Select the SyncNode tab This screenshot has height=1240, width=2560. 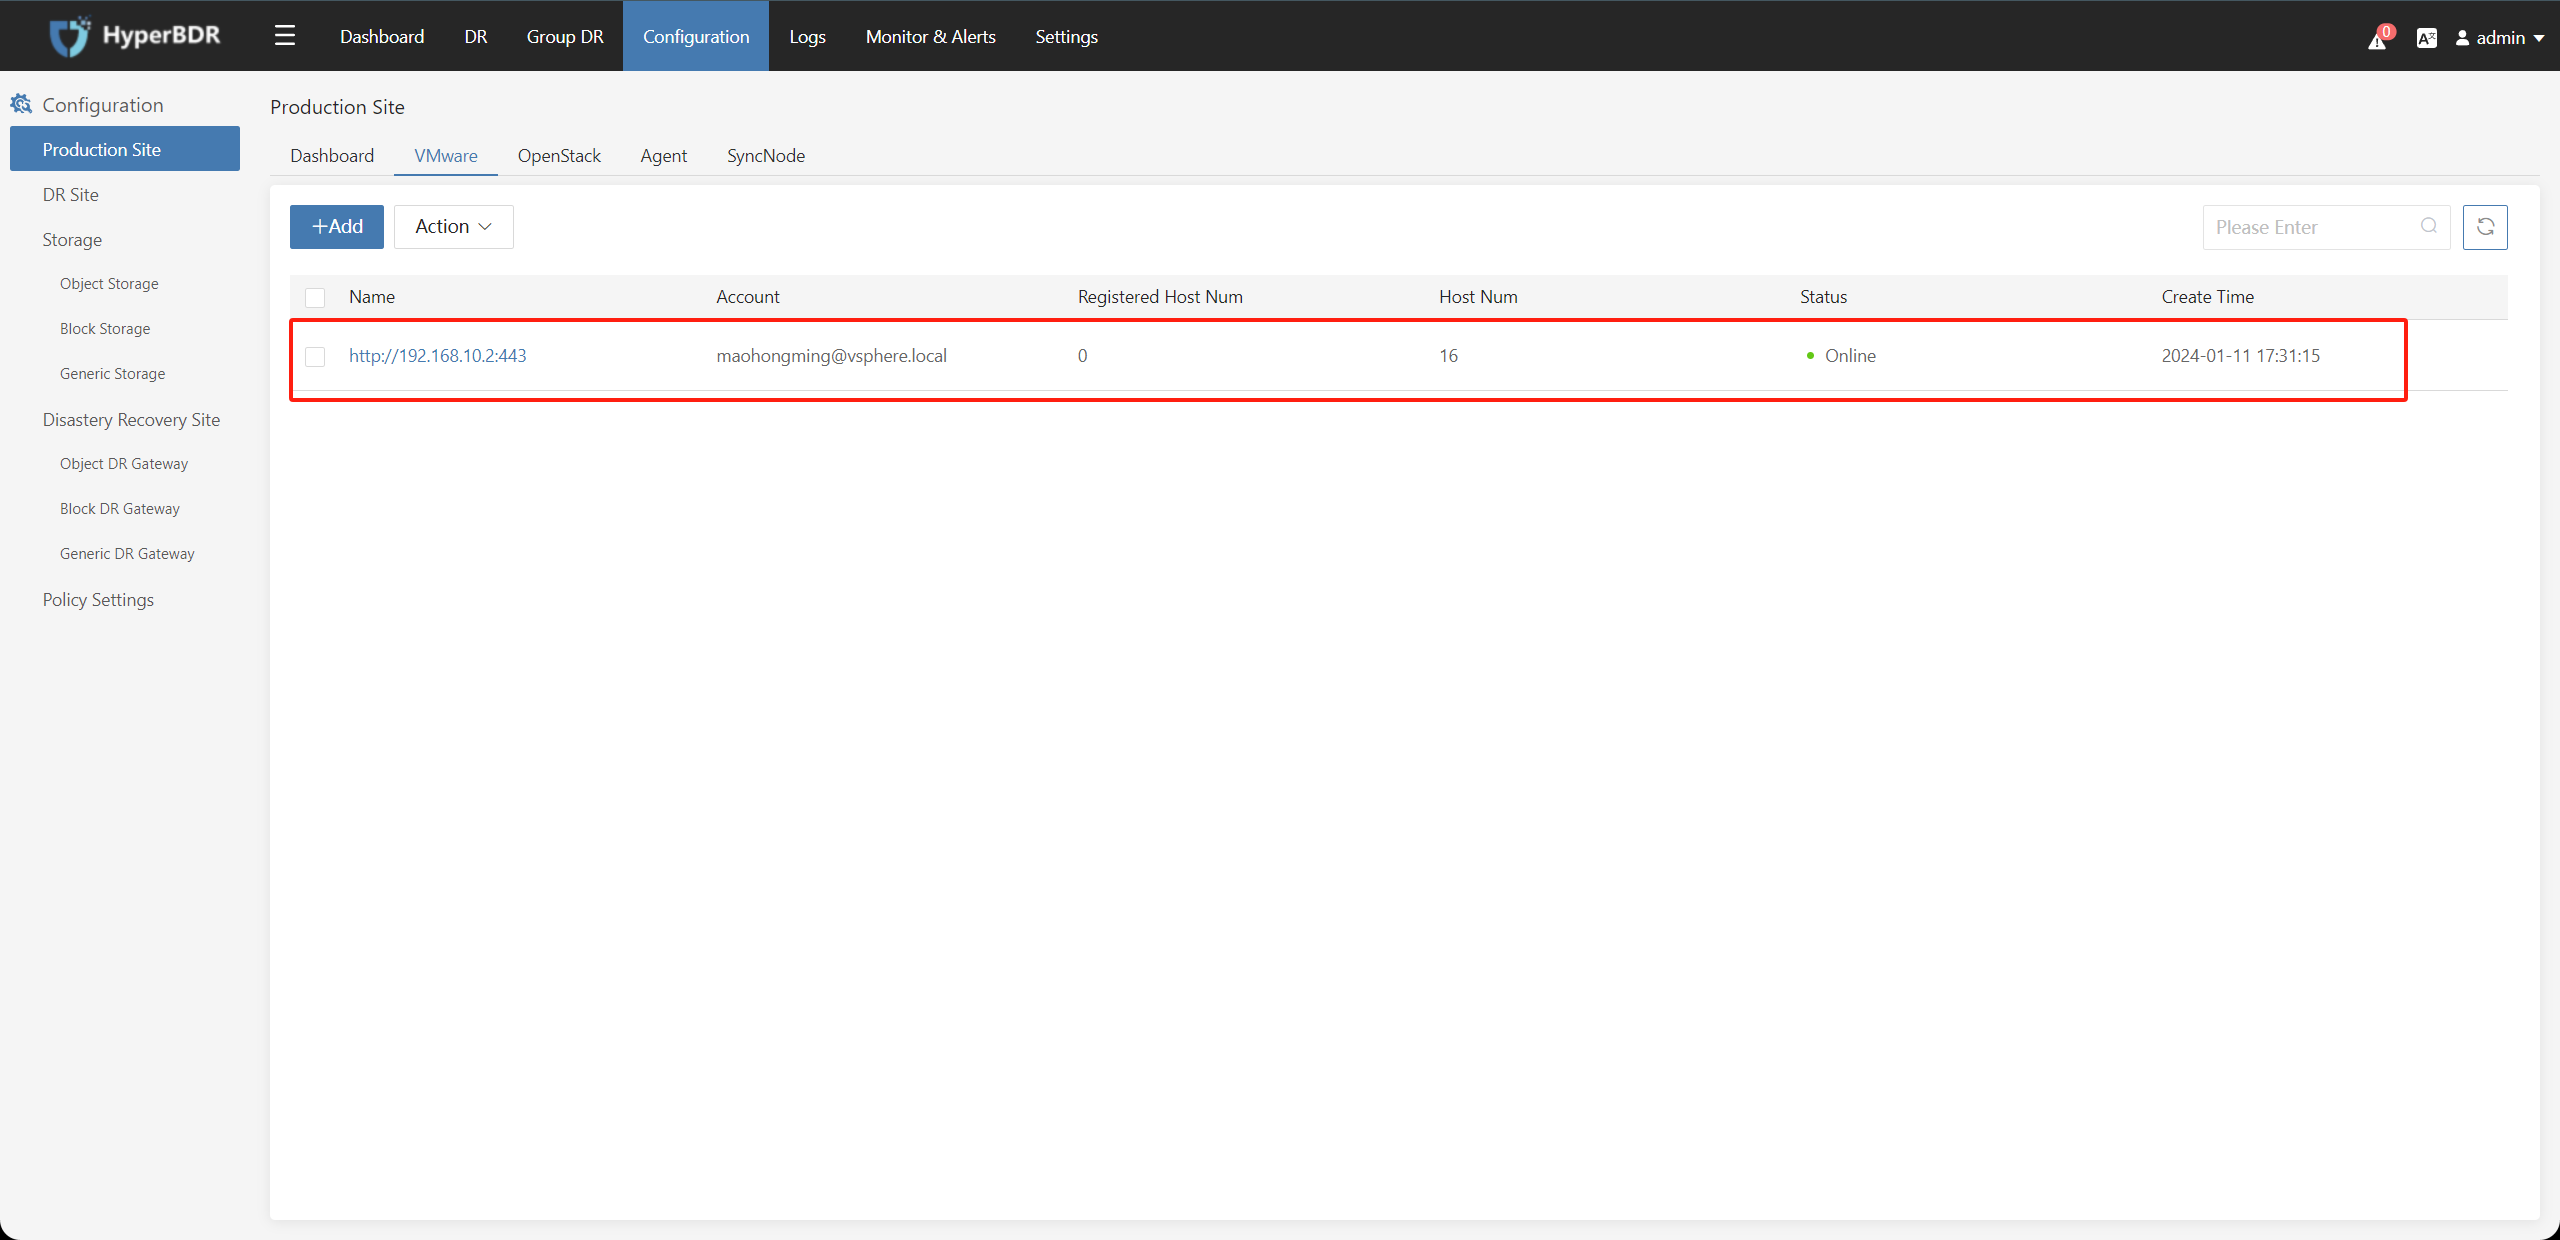(767, 155)
